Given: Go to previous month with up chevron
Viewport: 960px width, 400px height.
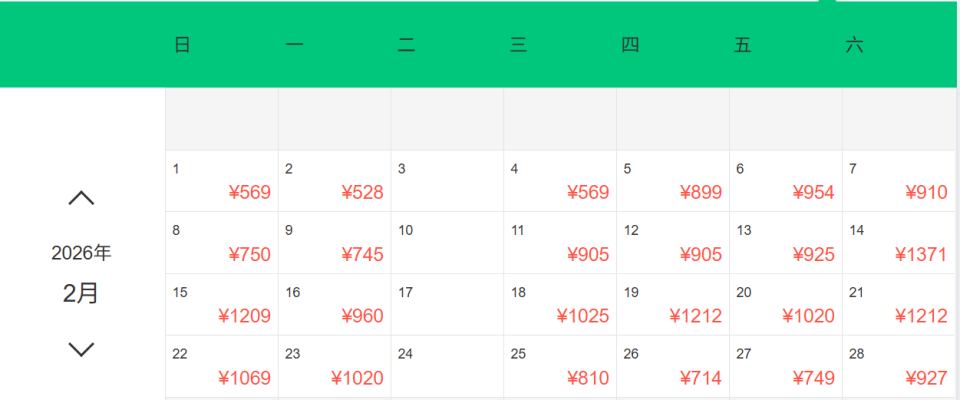Looking at the screenshot, I should (81, 198).
